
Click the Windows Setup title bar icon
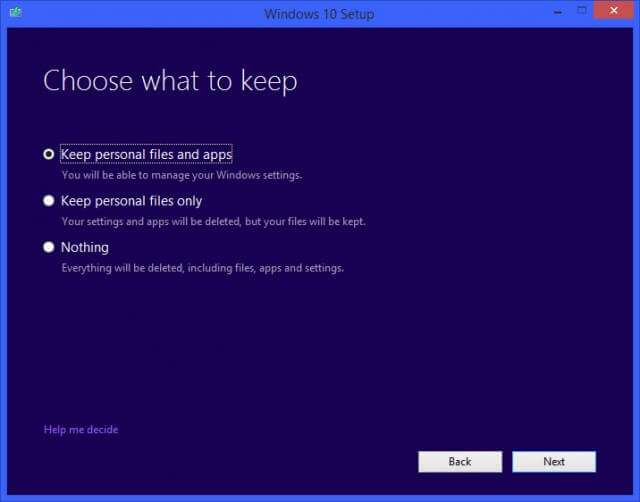tap(16, 12)
